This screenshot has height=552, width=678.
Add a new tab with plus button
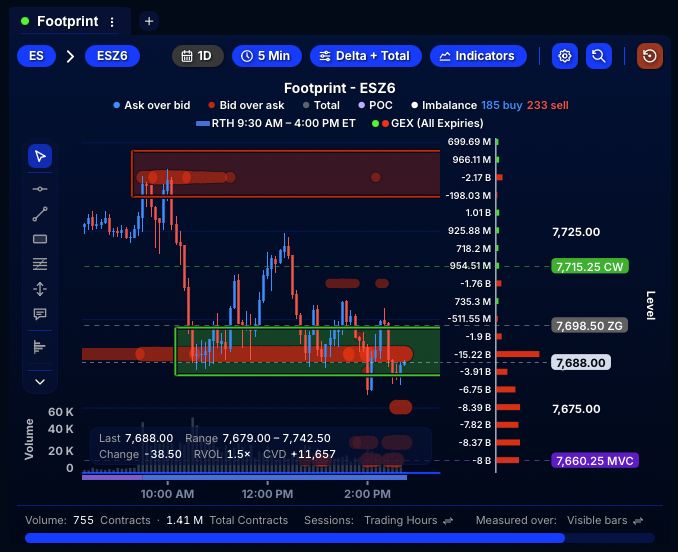pos(149,21)
